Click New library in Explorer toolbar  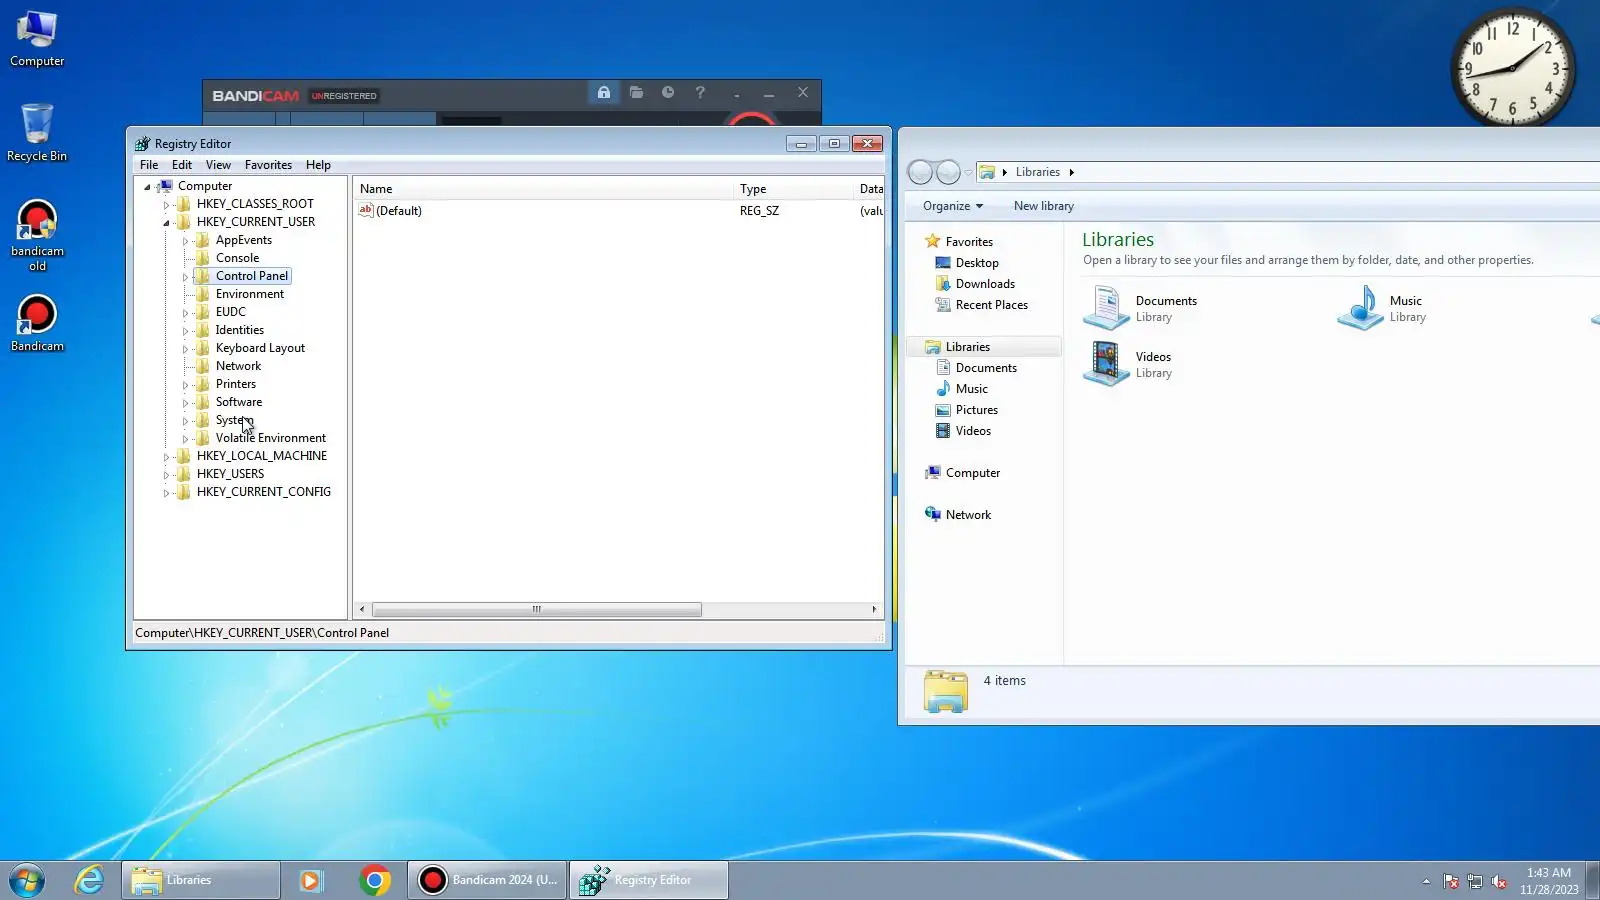[1044, 206]
